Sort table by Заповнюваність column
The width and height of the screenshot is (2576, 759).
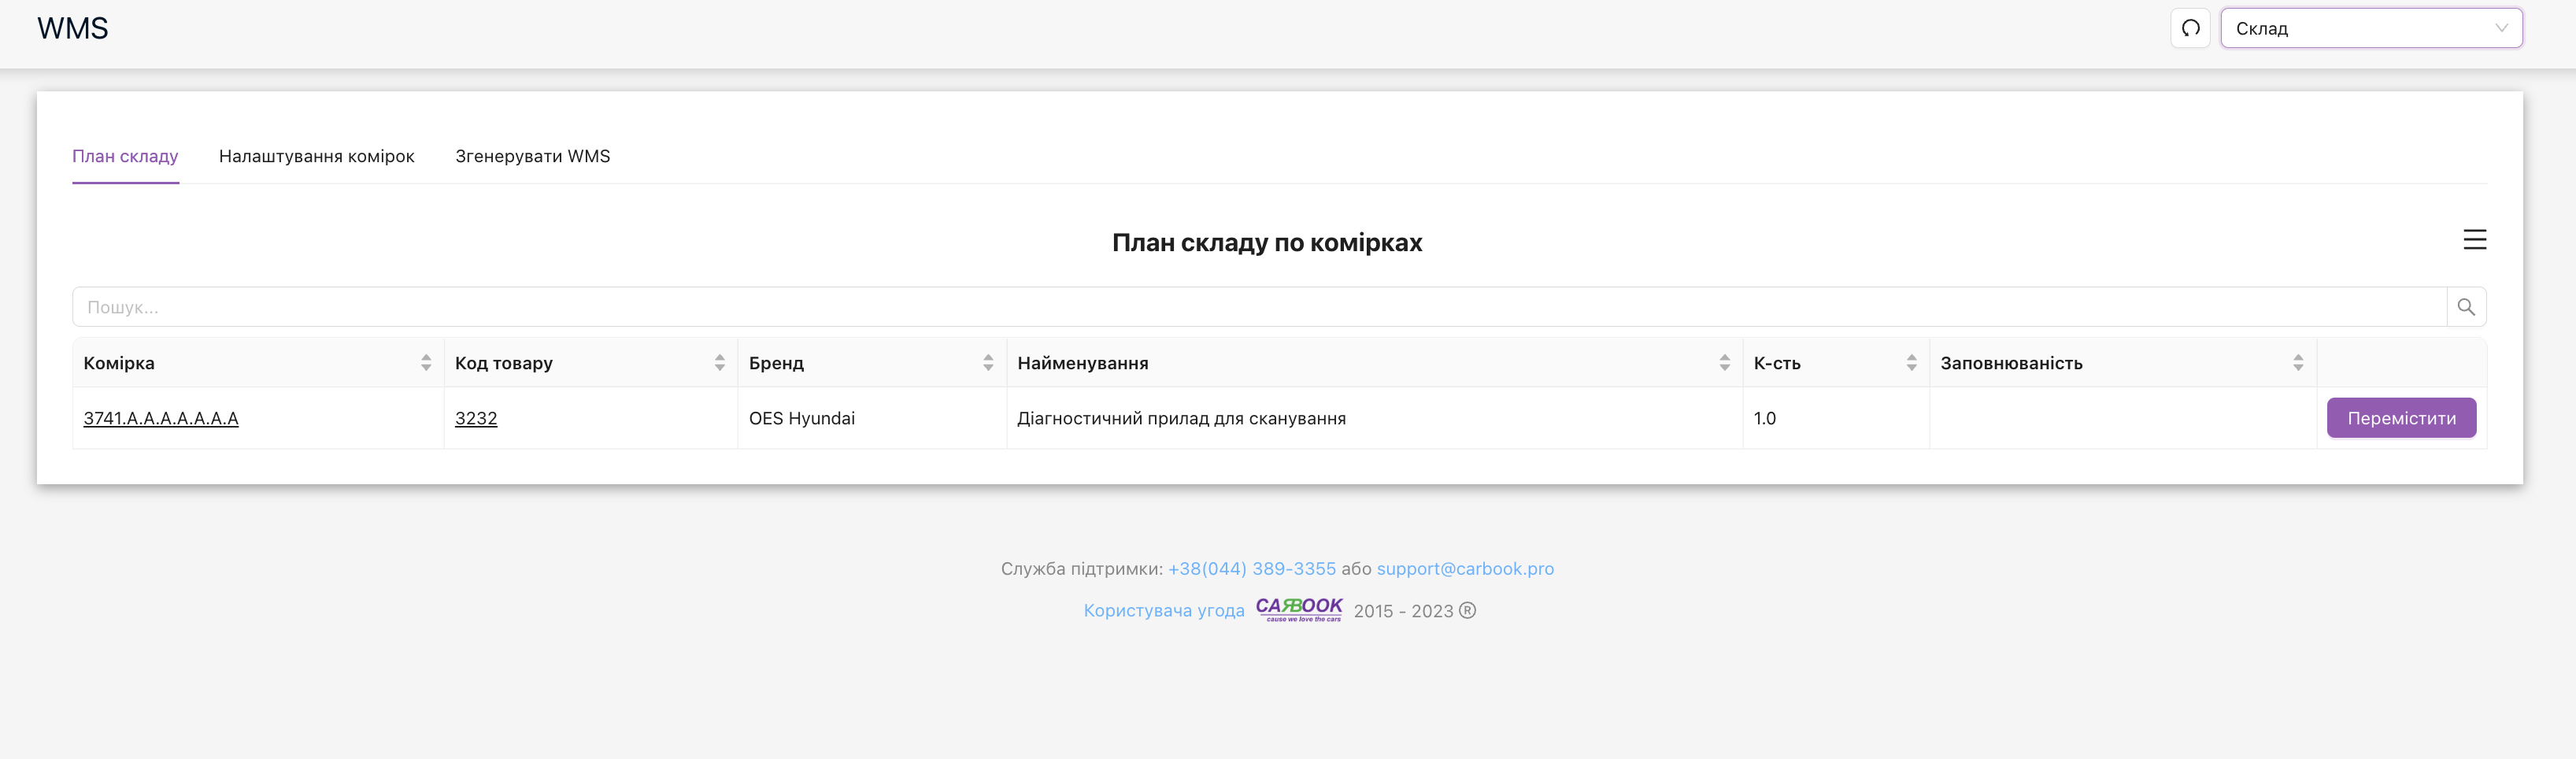click(2298, 363)
